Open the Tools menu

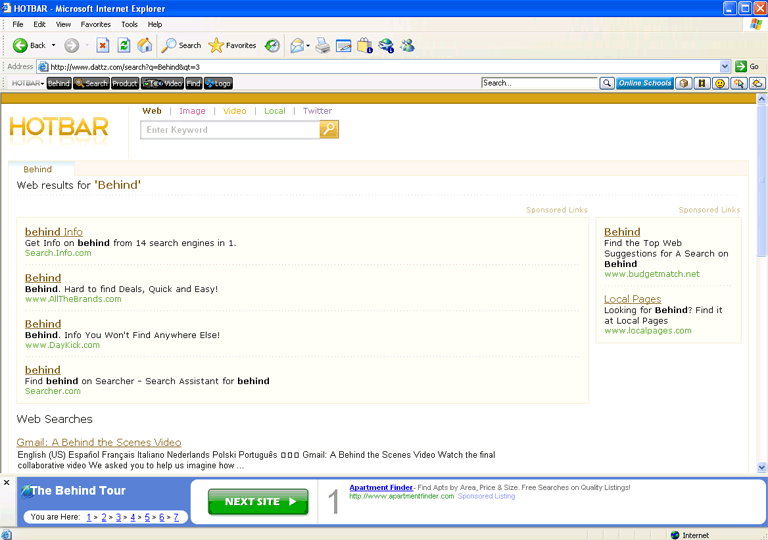coord(130,24)
